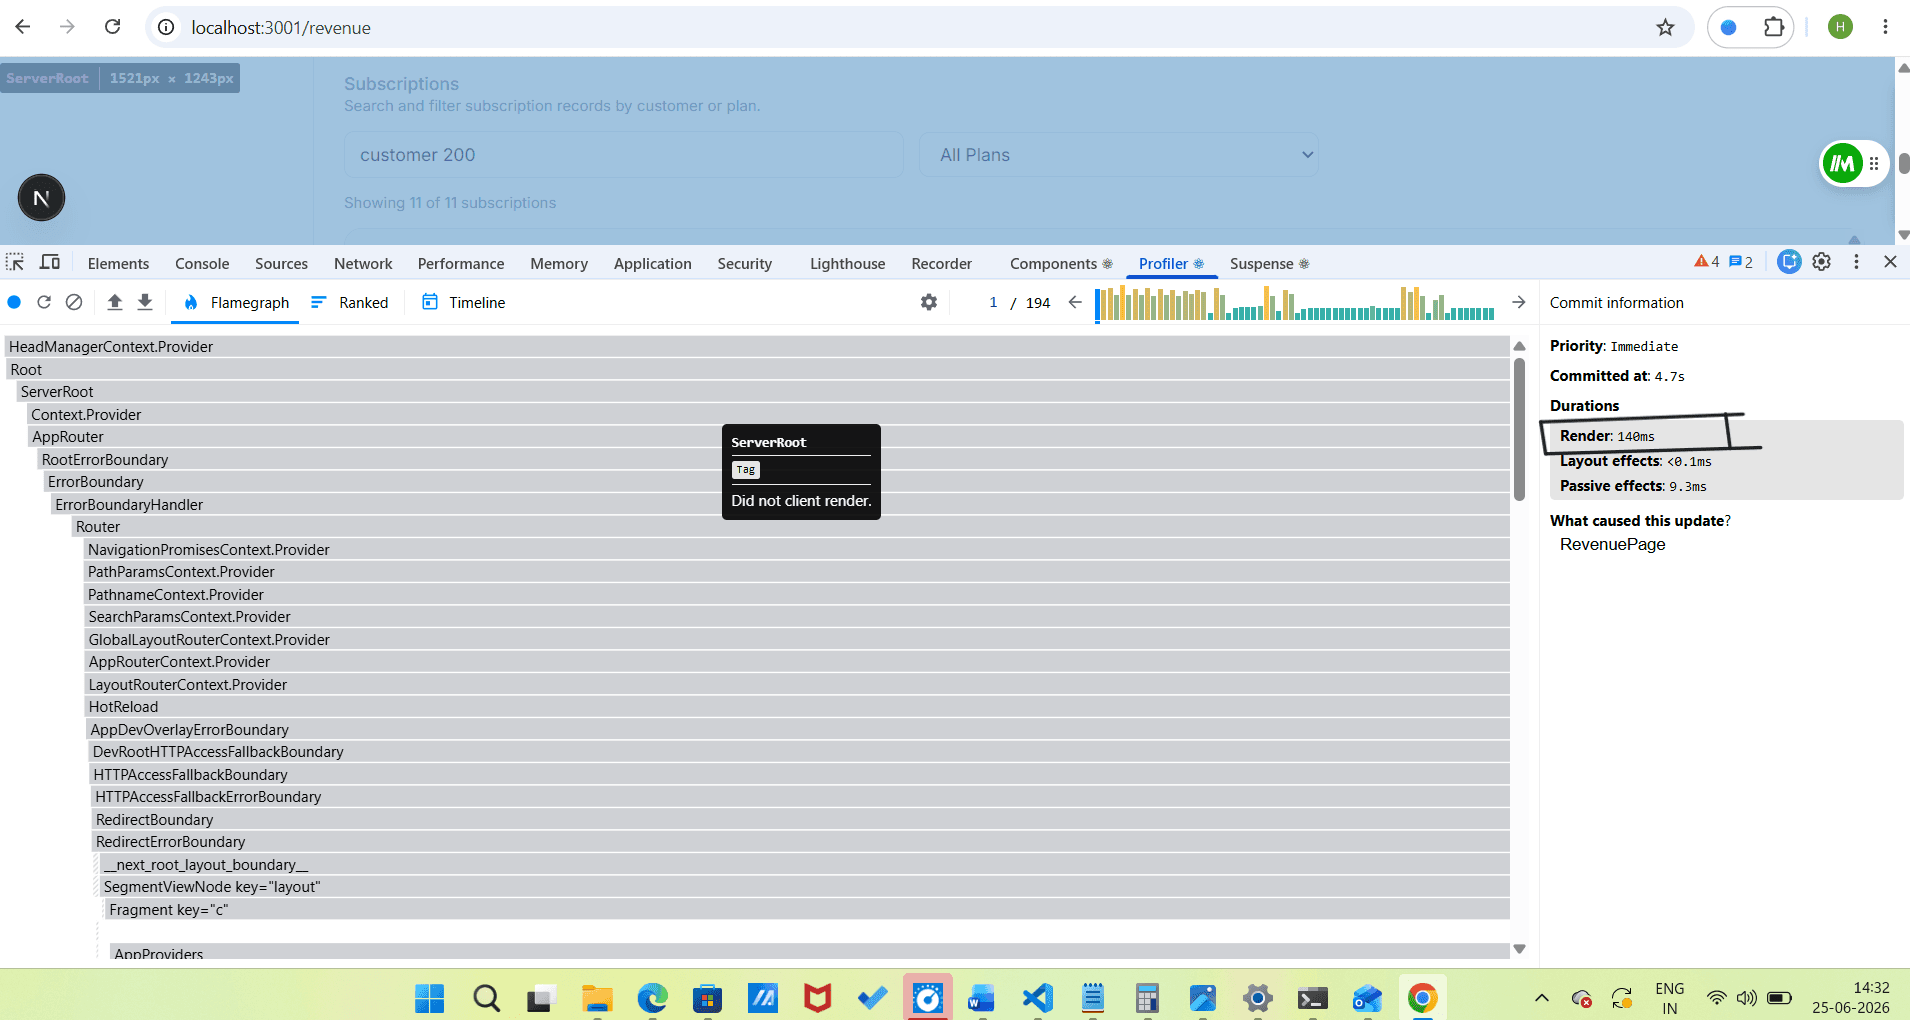1910x1020 pixels.
Task: Select next commit arrow
Action: click(x=1518, y=302)
